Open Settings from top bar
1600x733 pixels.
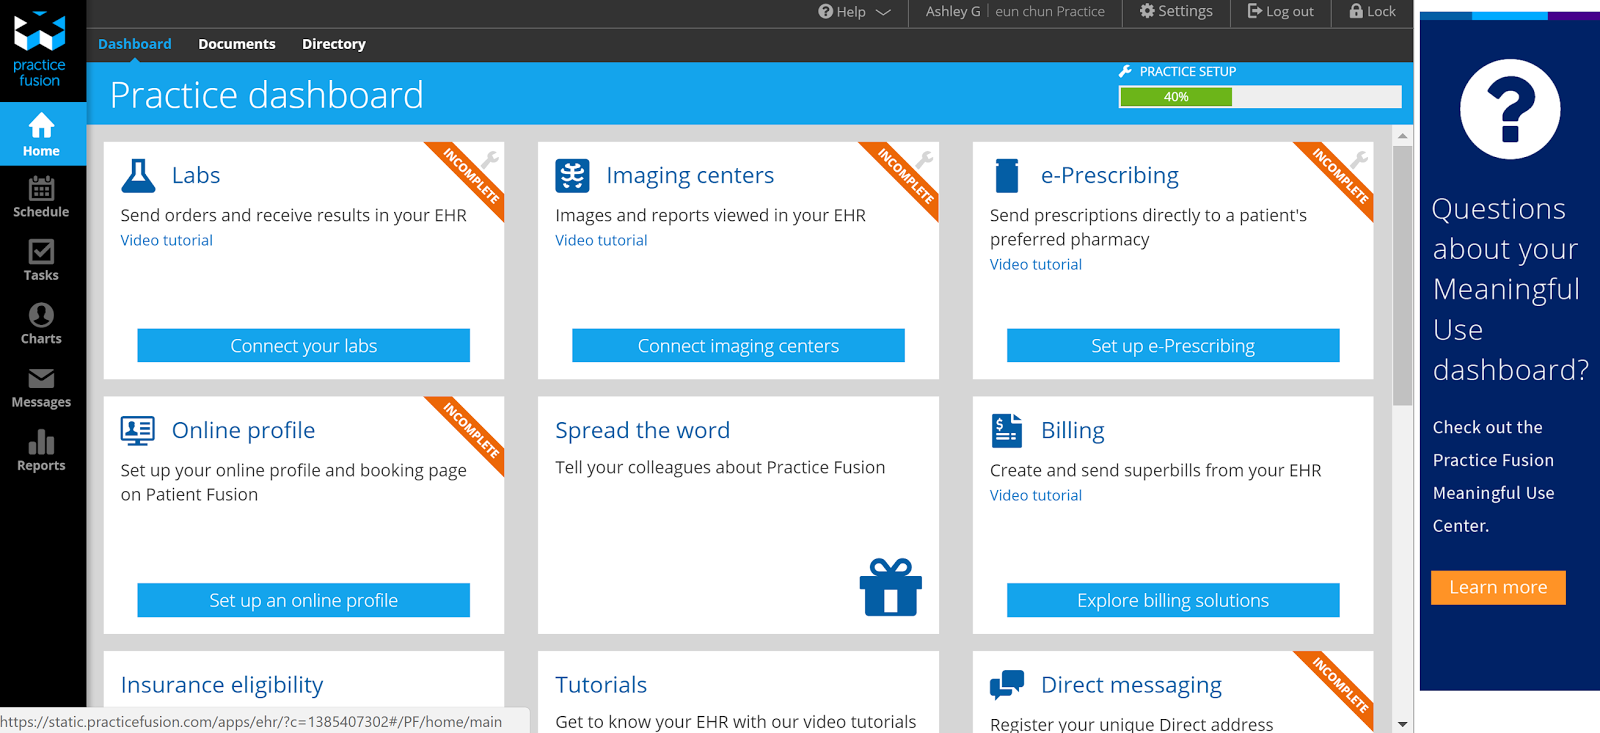click(1176, 11)
